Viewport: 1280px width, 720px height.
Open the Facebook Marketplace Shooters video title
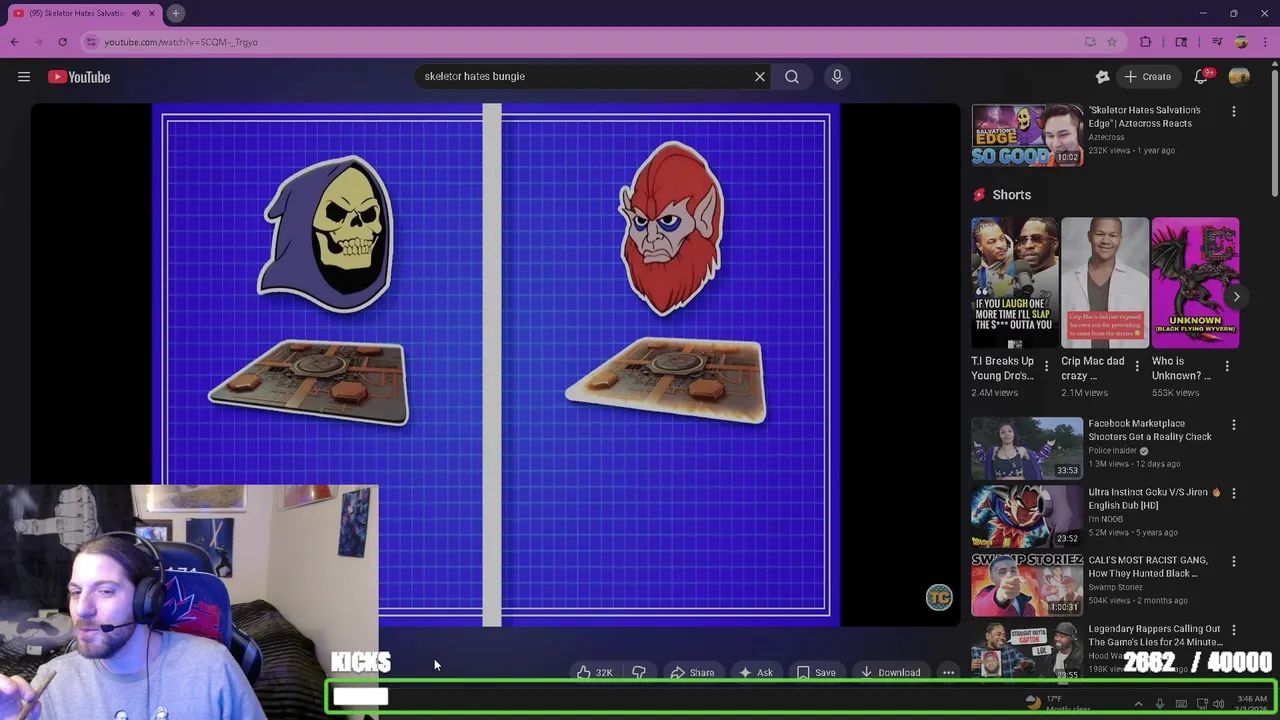pos(1150,430)
